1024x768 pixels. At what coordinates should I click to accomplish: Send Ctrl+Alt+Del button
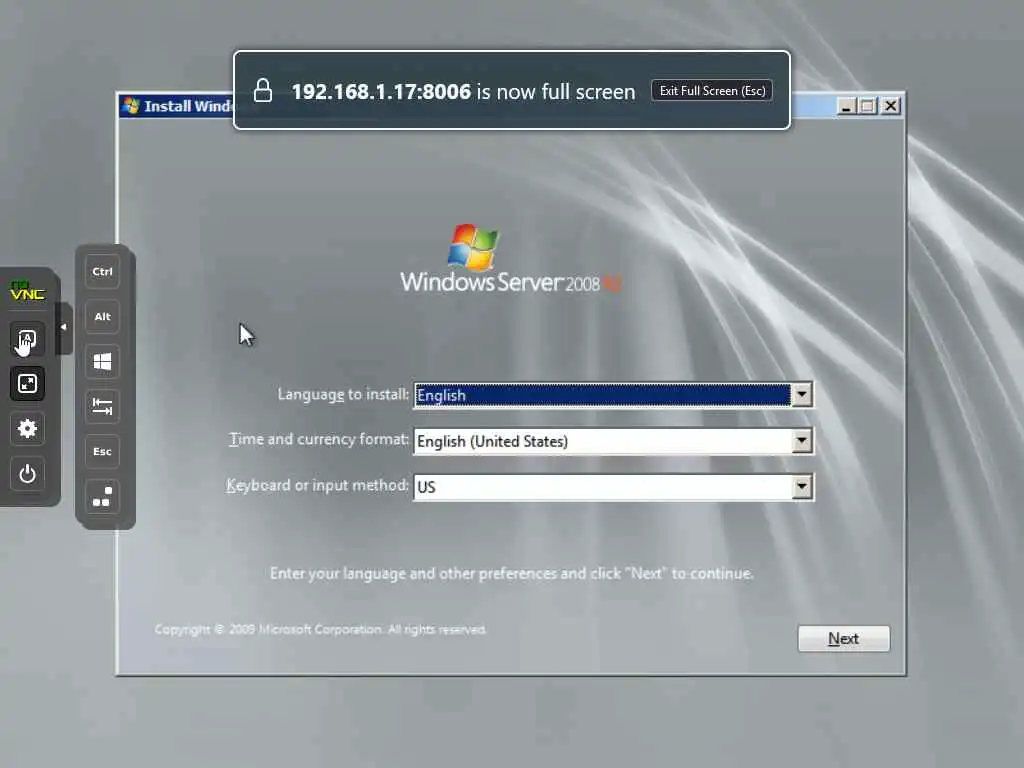pyautogui.click(x=103, y=496)
